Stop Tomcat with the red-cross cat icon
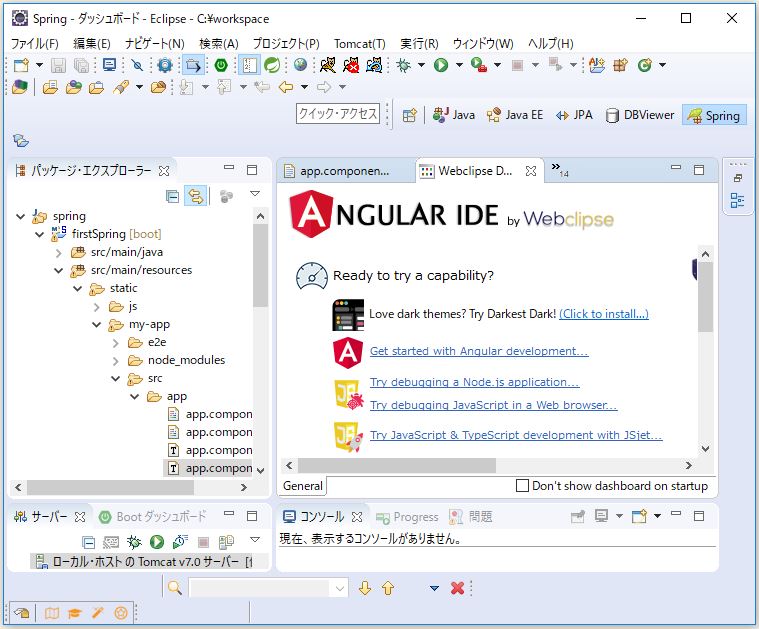Image resolution: width=759 pixels, height=629 pixels. (351, 65)
